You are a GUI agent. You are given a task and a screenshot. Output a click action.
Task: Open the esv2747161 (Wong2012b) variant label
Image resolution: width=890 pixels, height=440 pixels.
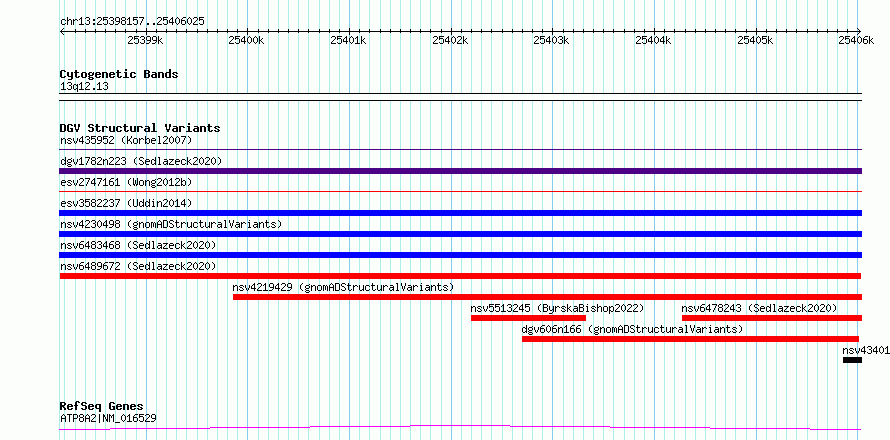(x=126, y=182)
